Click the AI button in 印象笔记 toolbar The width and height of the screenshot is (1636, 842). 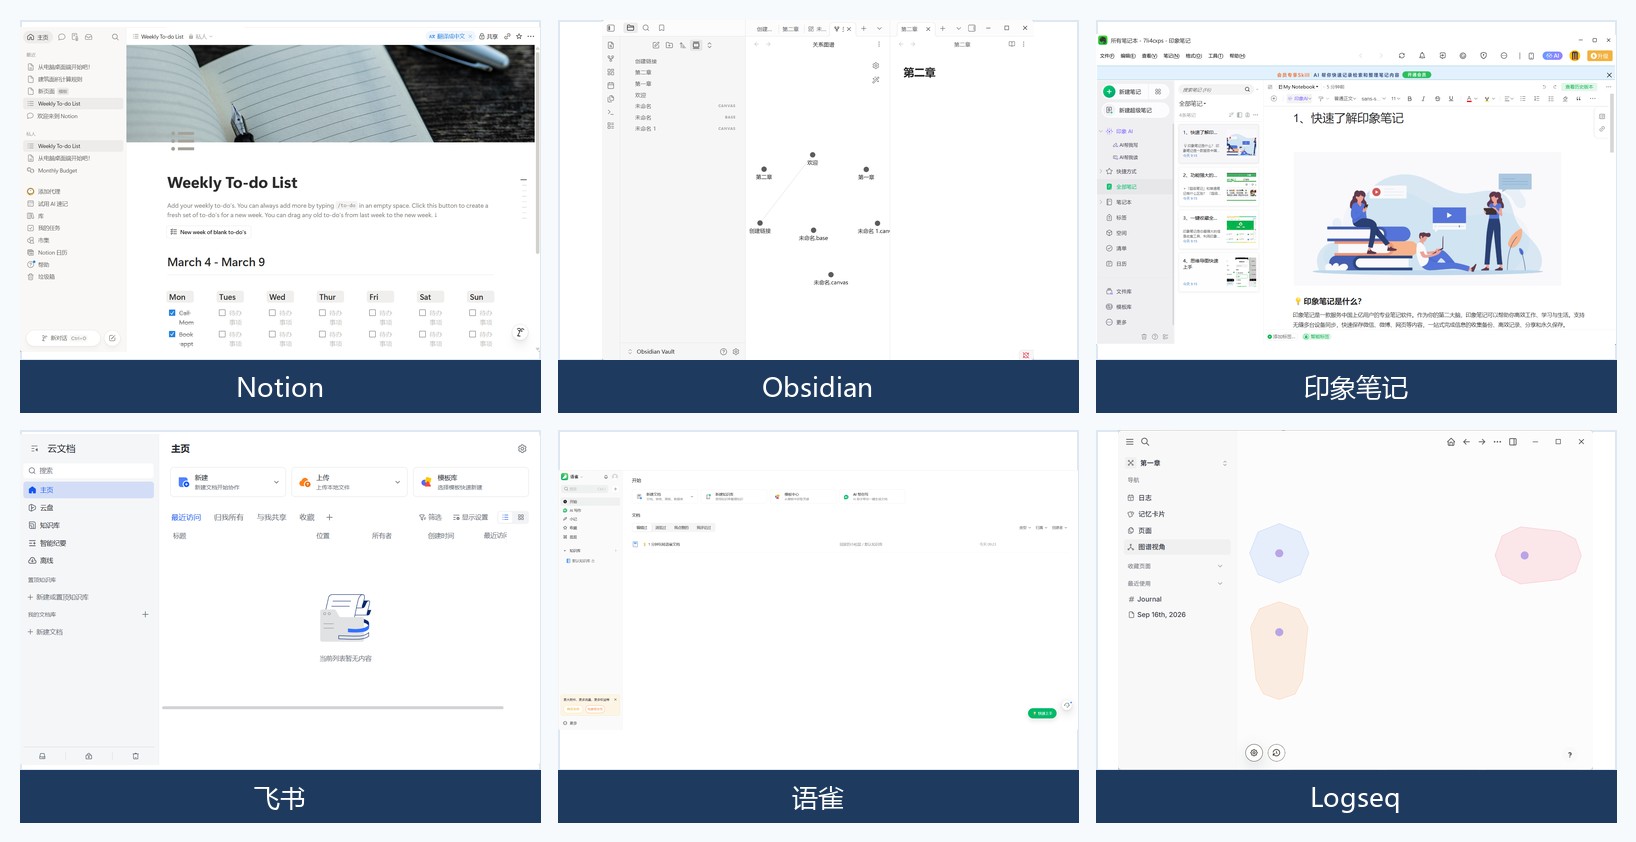[x=1552, y=55]
